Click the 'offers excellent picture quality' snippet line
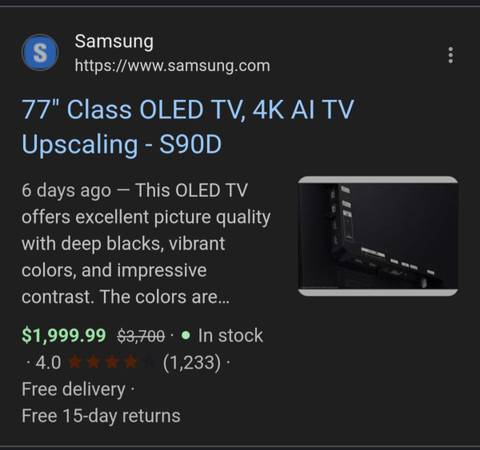The width and height of the screenshot is (480, 450). (x=146, y=218)
